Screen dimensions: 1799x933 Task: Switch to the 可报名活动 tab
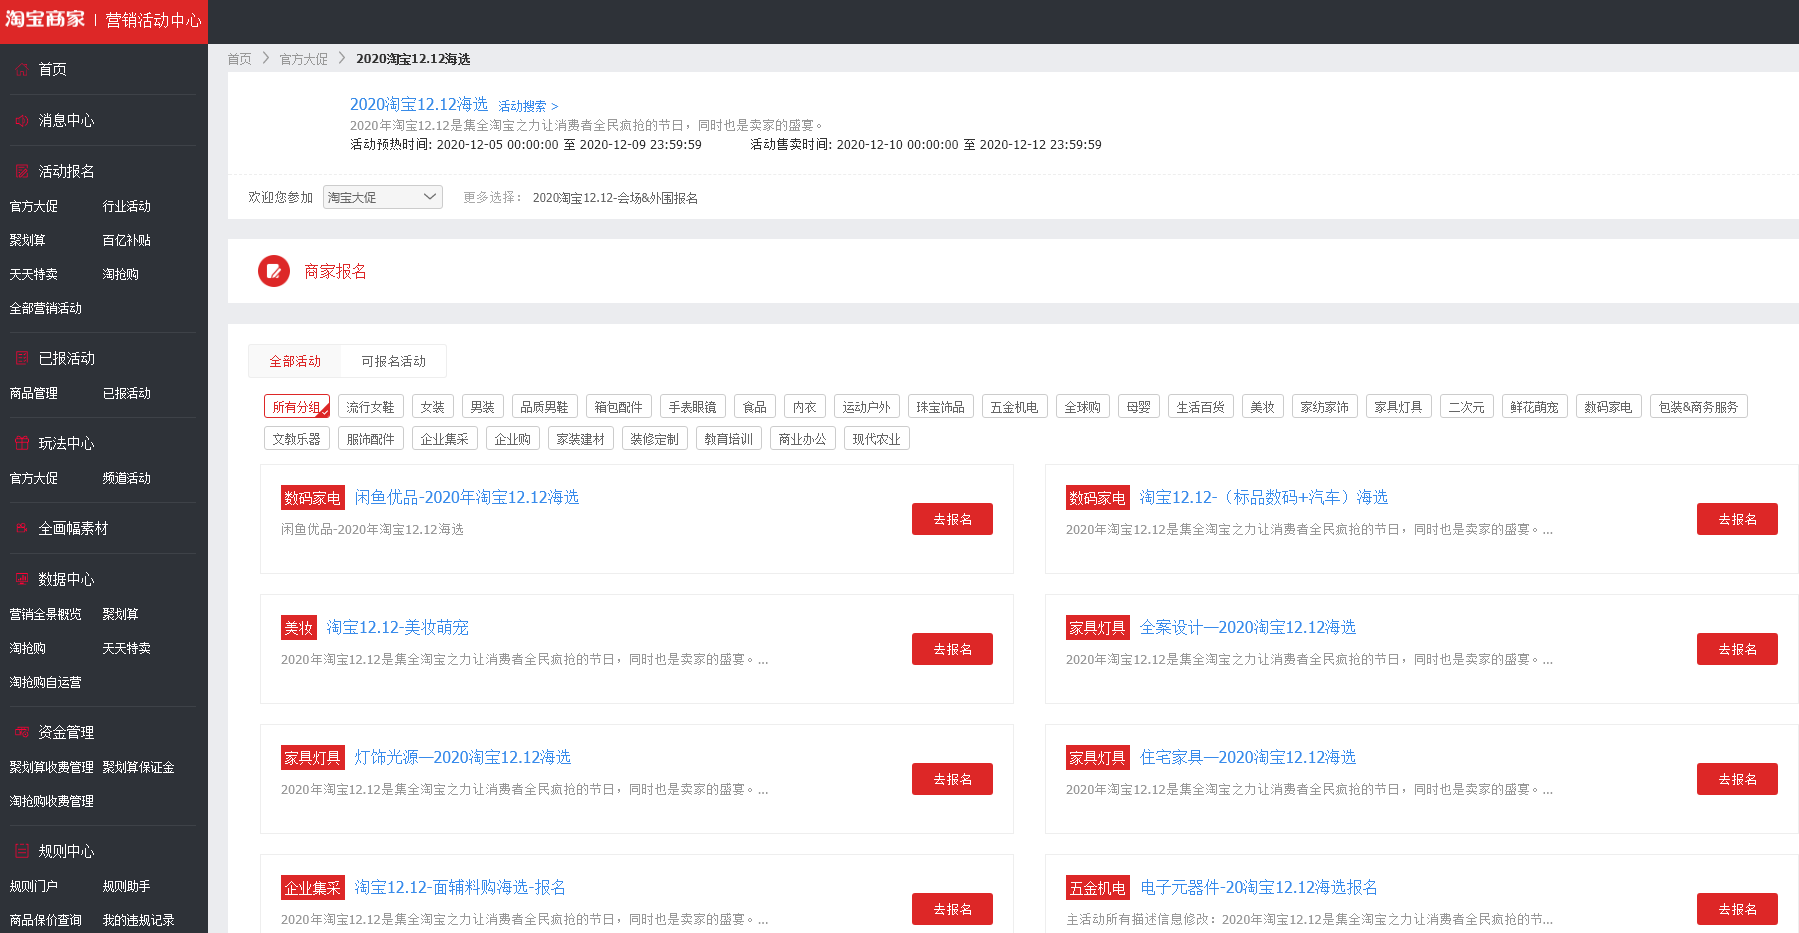coord(393,361)
